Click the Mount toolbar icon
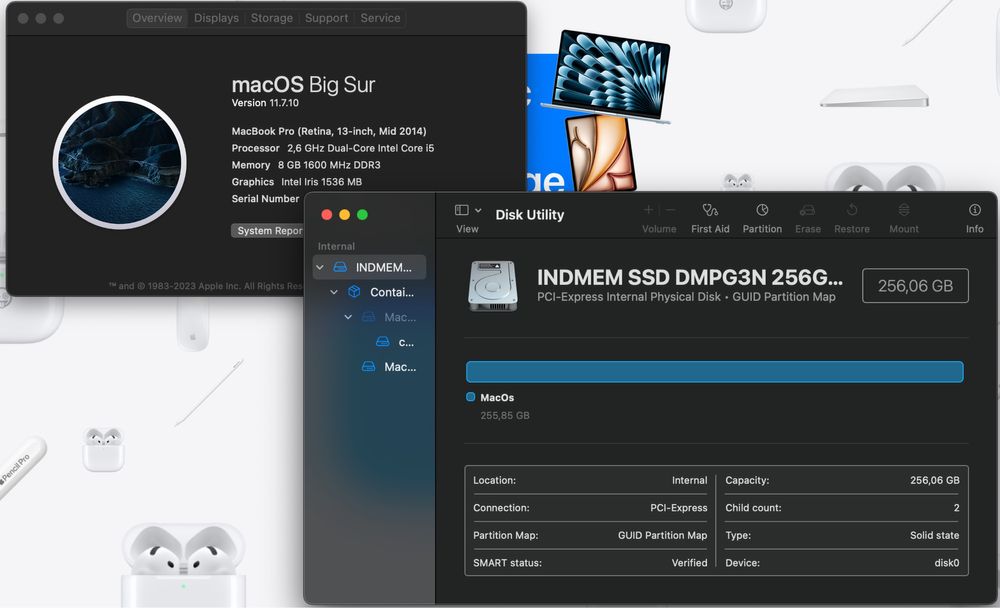1000x608 pixels. pos(904,210)
